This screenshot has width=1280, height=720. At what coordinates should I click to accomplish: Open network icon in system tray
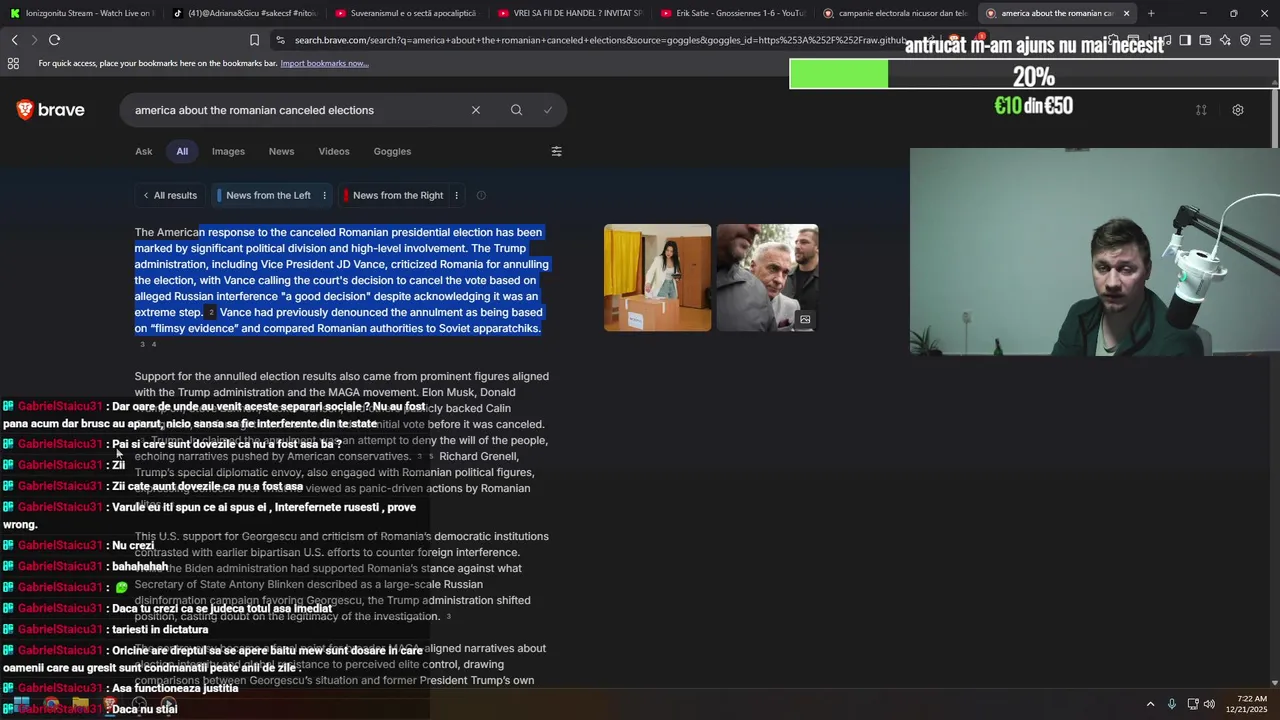tap(1191, 704)
